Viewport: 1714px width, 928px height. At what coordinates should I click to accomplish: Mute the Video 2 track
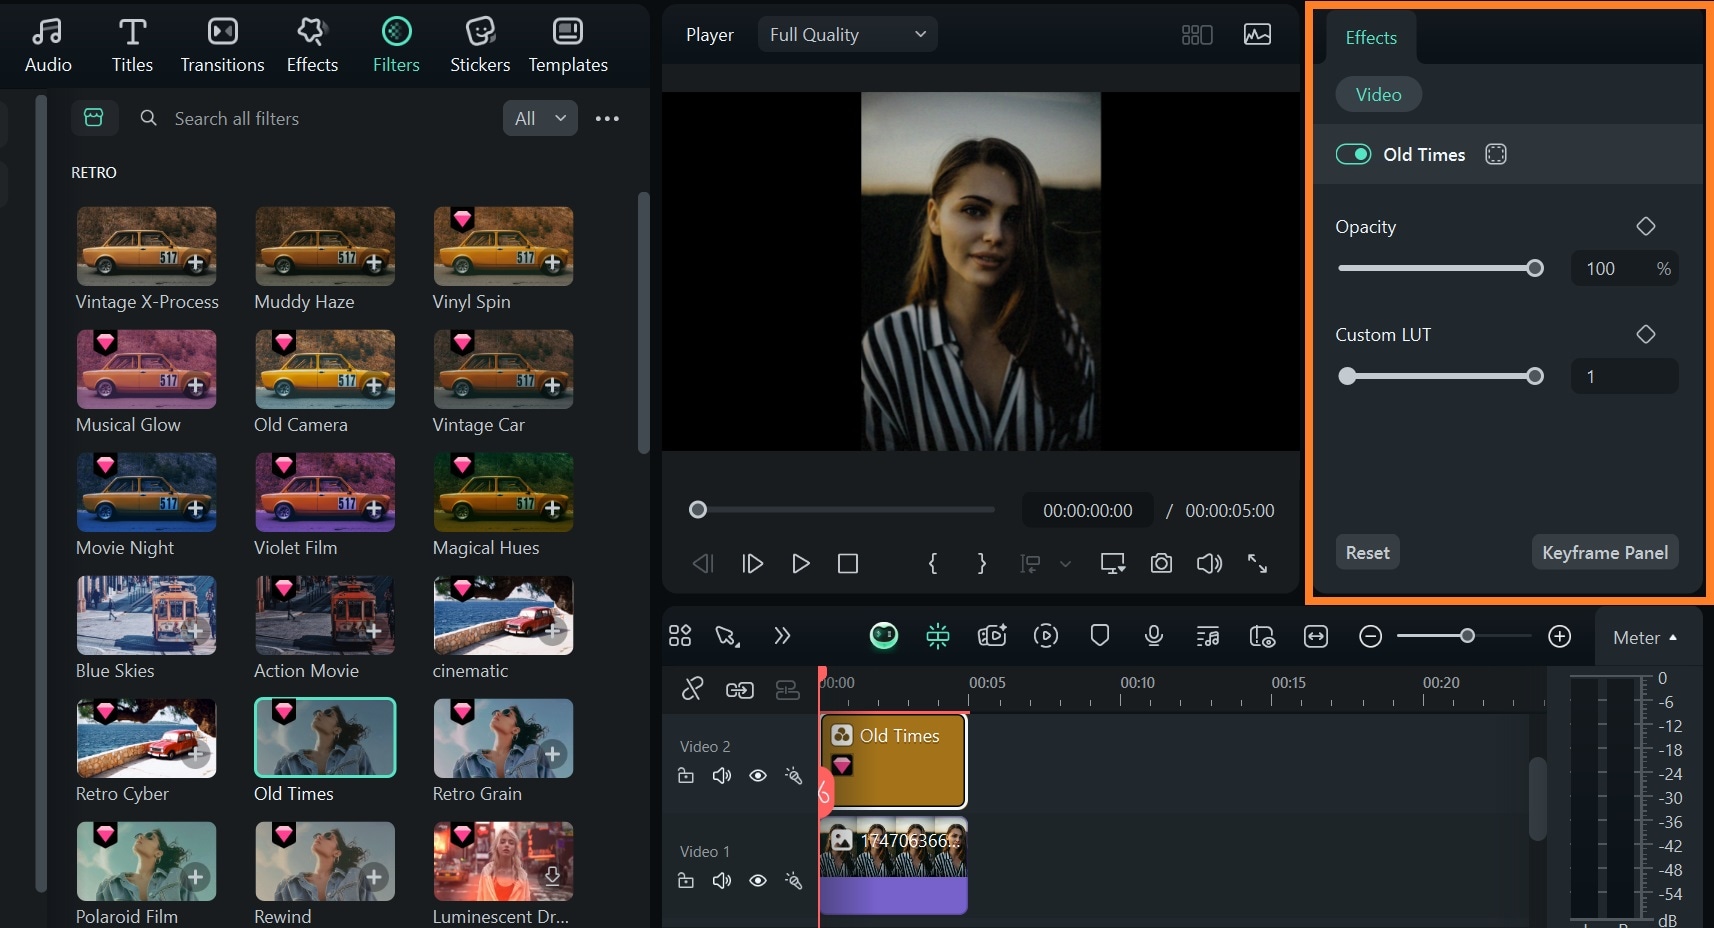(721, 775)
